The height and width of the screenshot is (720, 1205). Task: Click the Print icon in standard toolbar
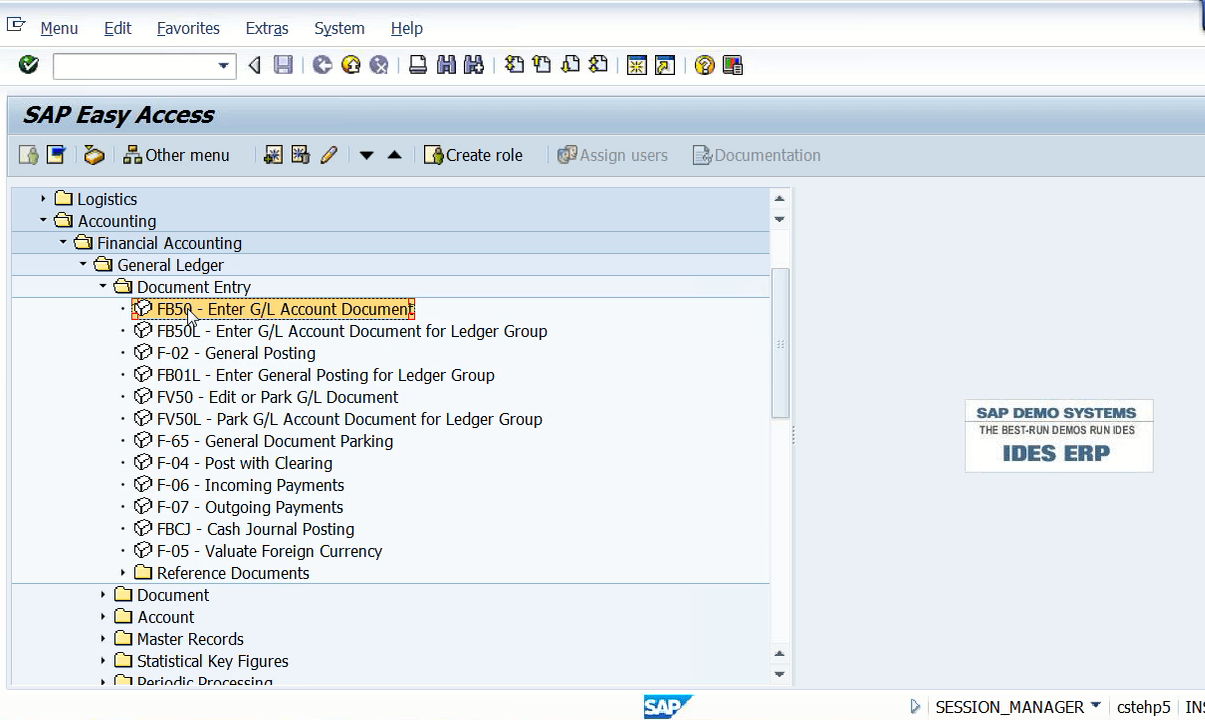418,65
